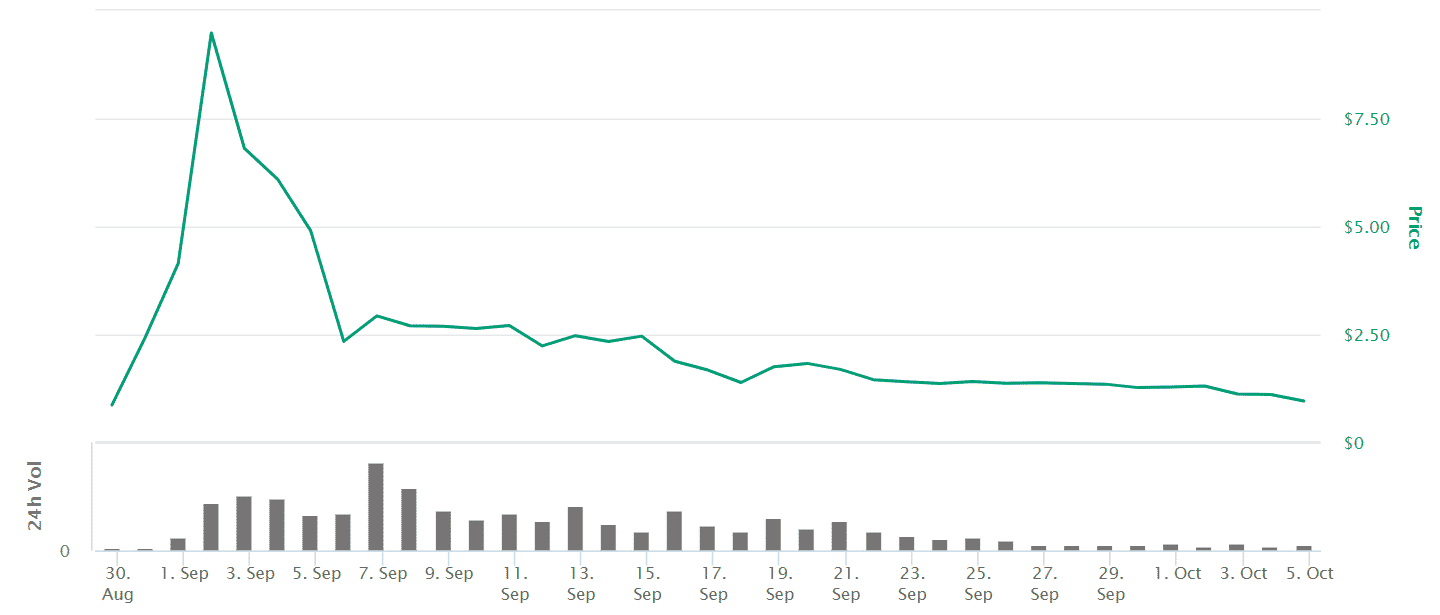Click the volume bar for 2 Sep
Image resolution: width=1440 pixels, height=615 pixels.
point(211,527)
